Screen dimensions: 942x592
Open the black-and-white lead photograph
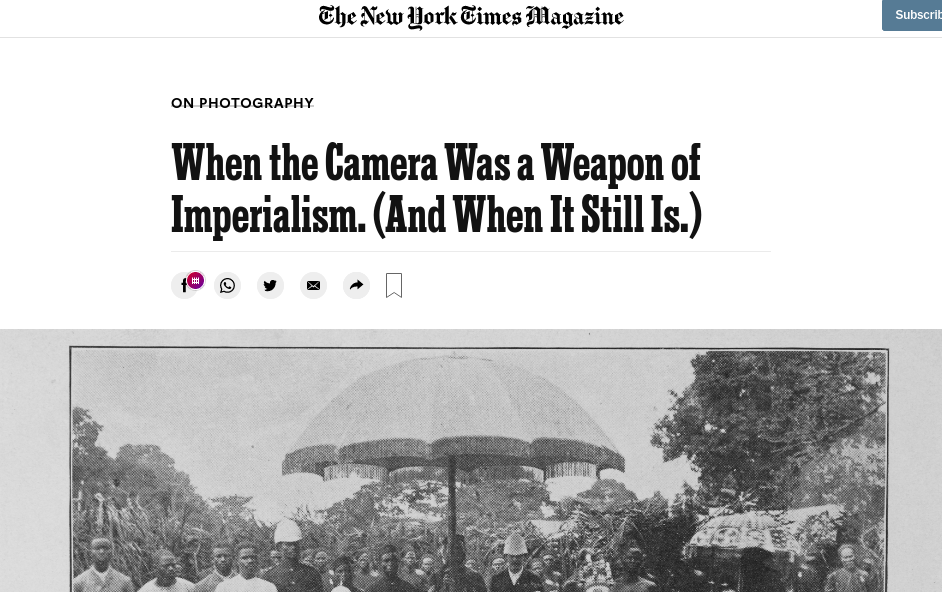coord(479,470)
